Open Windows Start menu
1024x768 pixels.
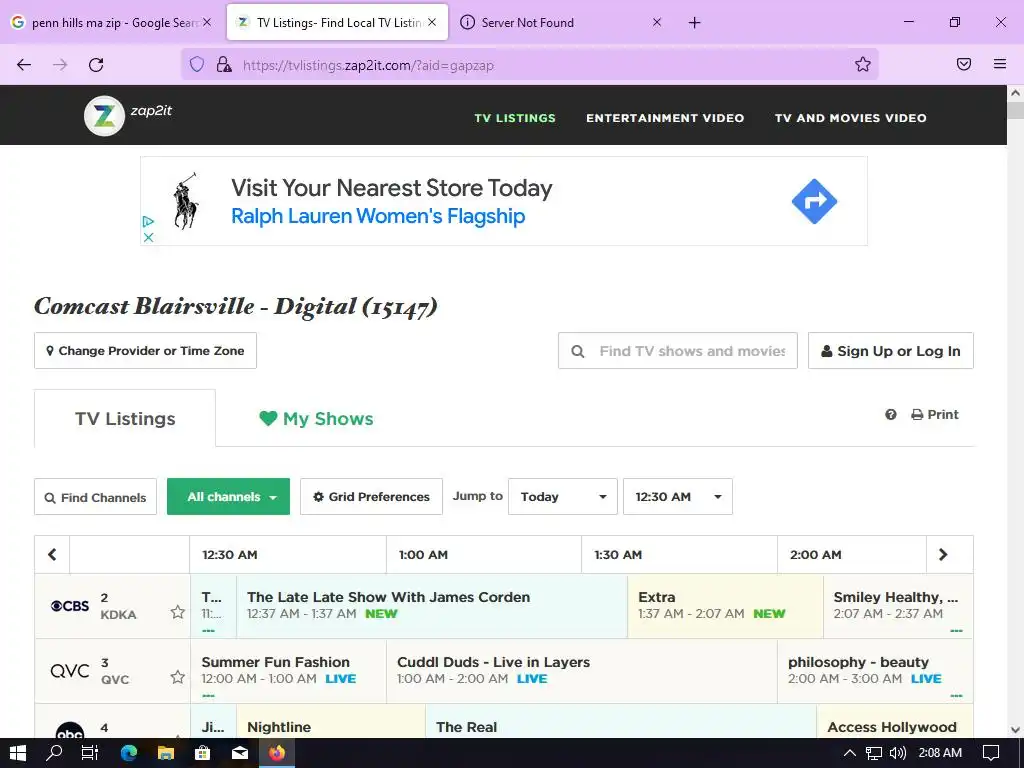click(18, 753)
